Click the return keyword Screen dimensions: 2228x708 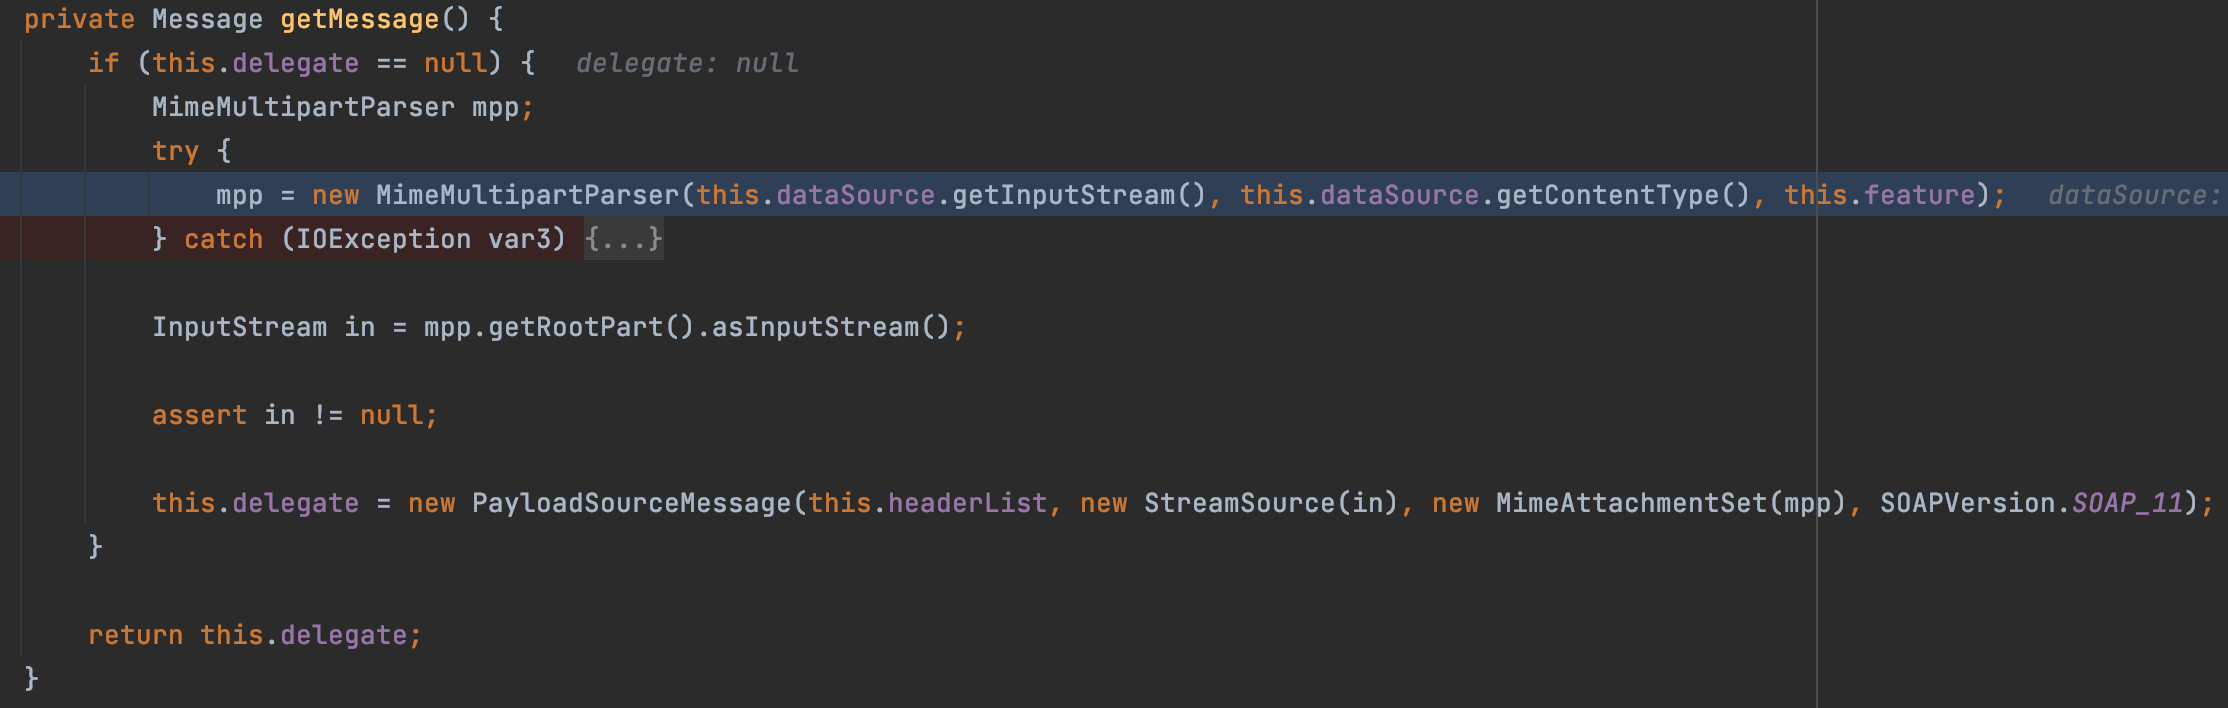pos(135,635)
